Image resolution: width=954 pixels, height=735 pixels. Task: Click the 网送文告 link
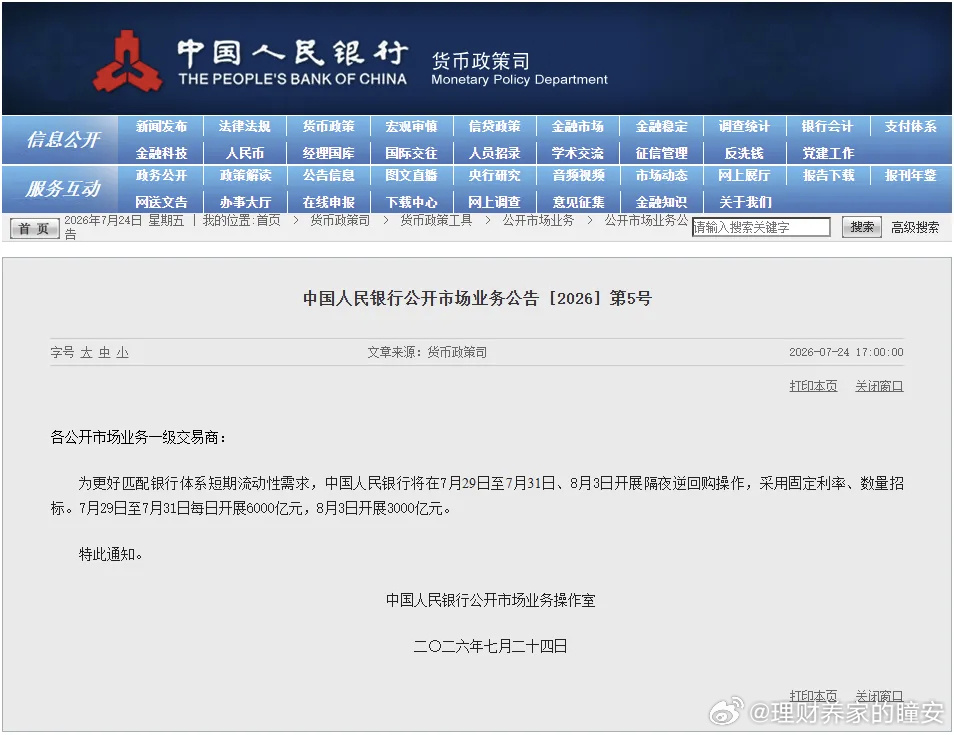(x=161, y=203)
